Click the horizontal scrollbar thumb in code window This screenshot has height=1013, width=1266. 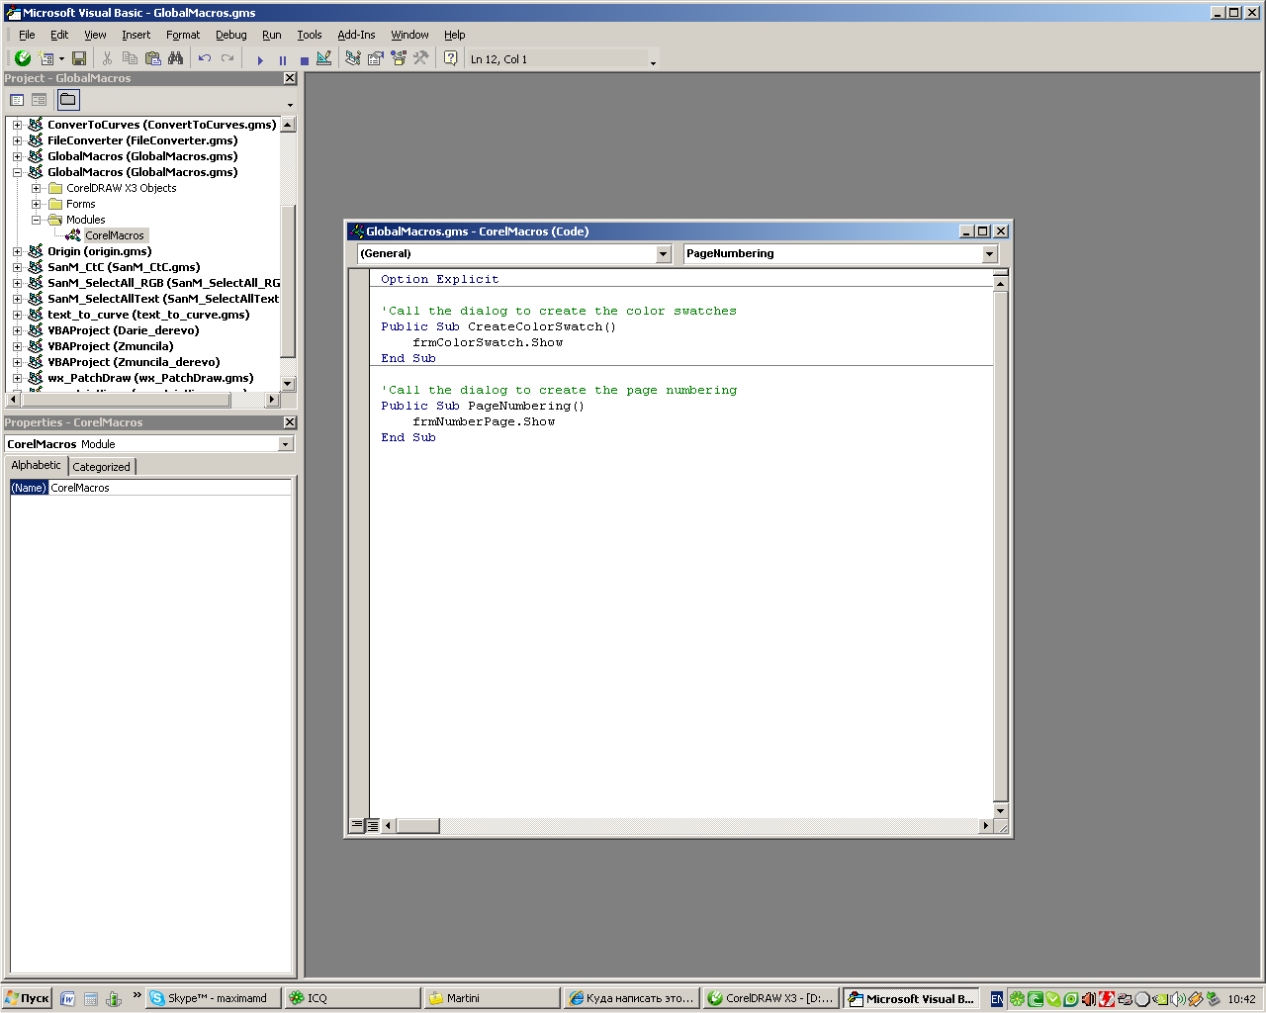(418, 826)
